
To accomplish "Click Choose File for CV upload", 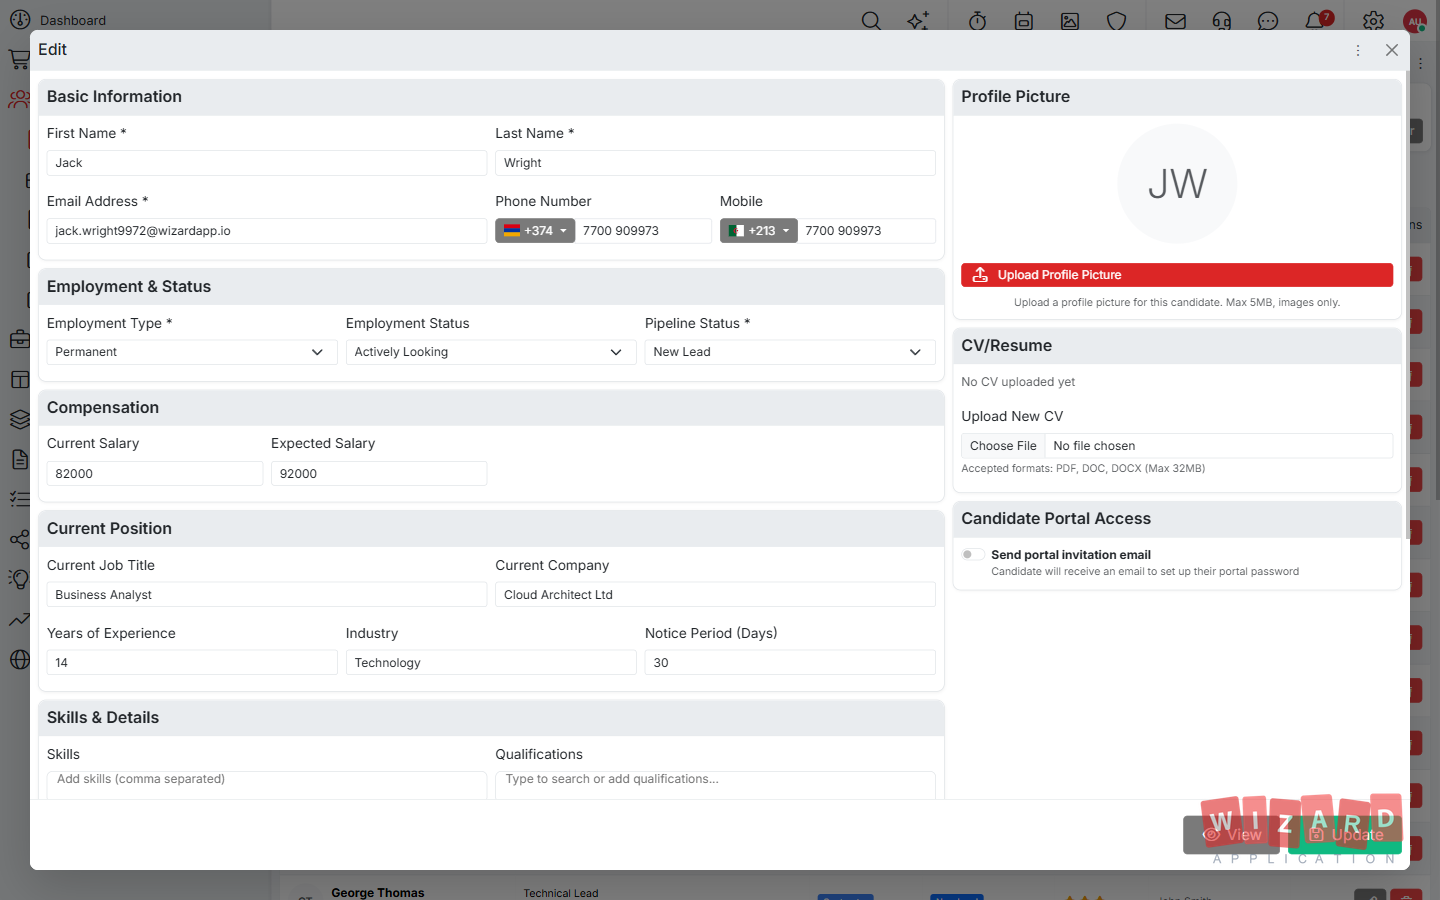I will [x=1003, y=446].
